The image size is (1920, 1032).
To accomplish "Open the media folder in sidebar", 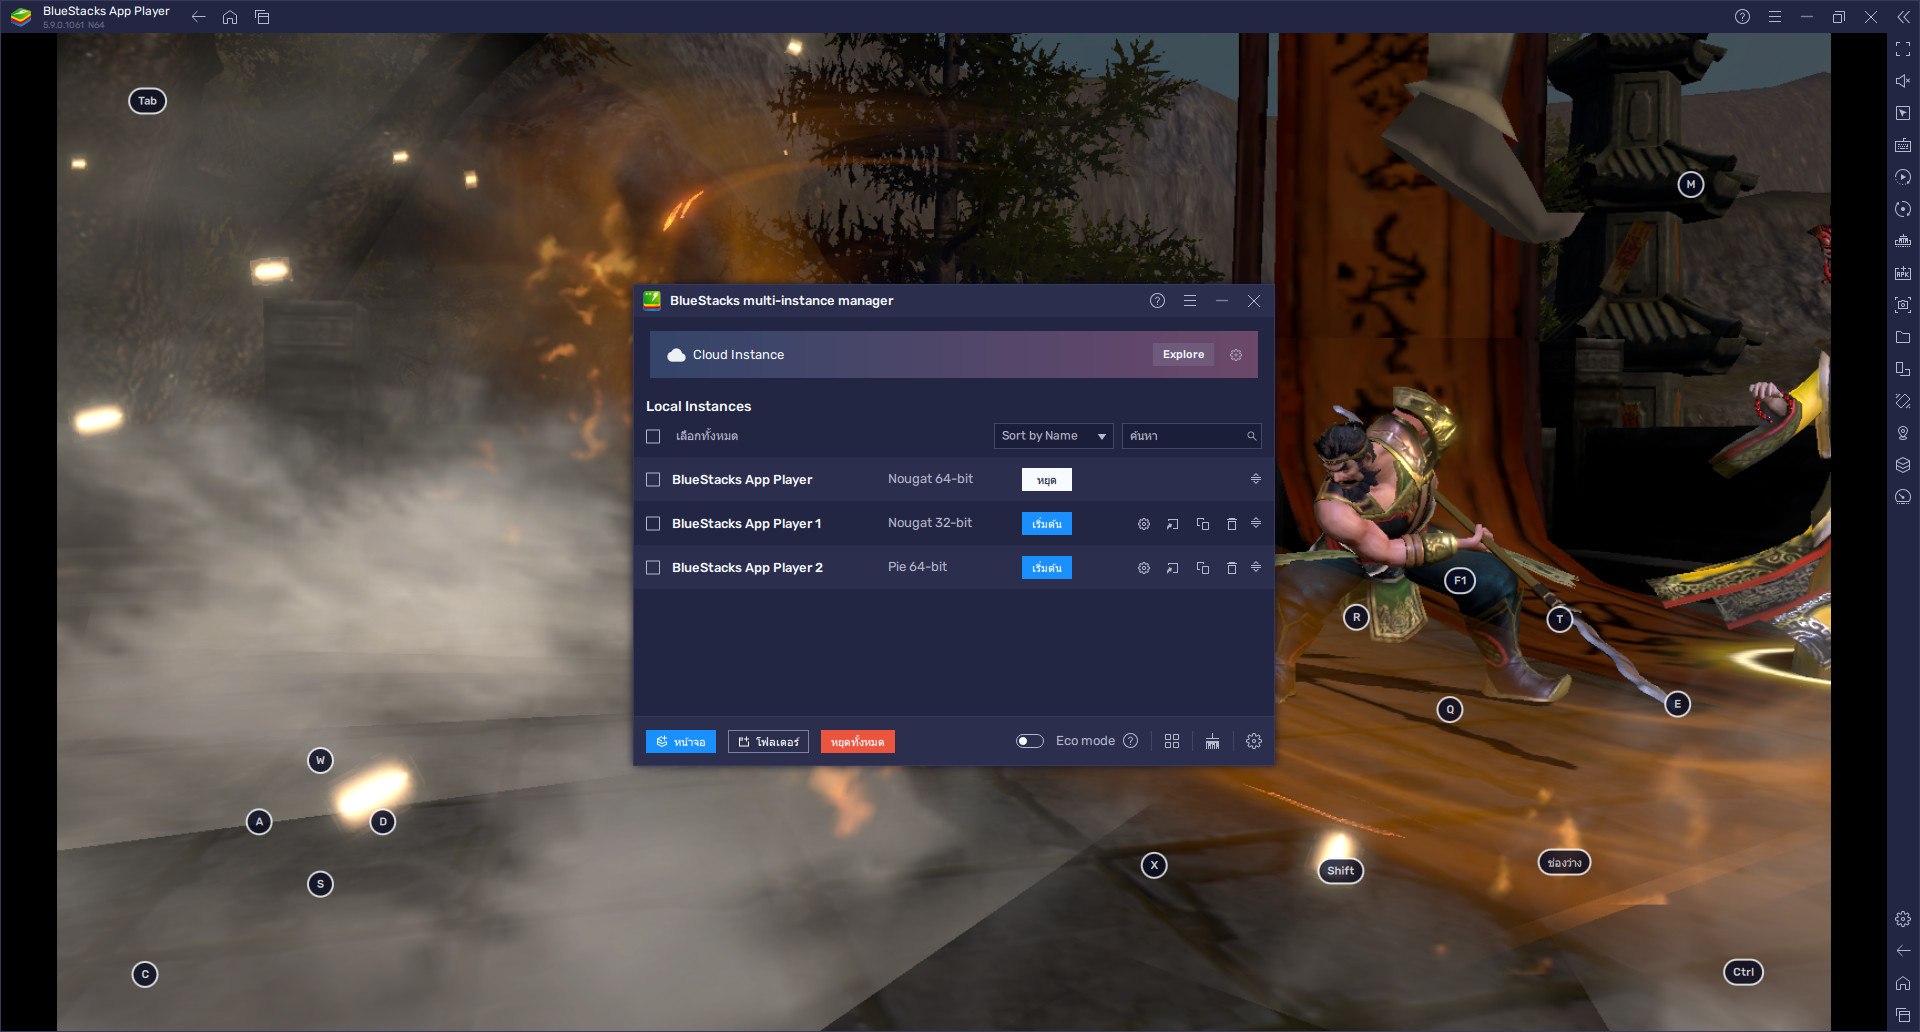I will coord(1902,337).
